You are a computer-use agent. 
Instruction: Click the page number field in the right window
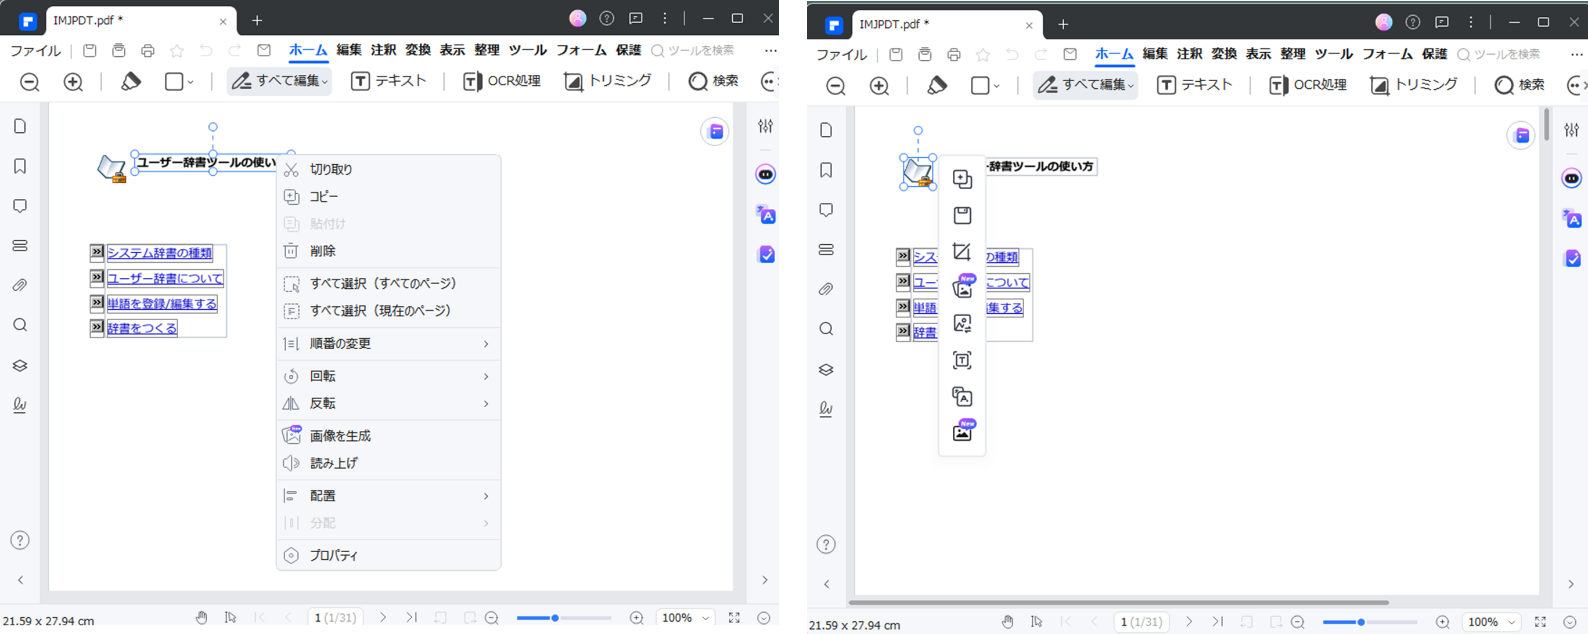[1141, 622]
